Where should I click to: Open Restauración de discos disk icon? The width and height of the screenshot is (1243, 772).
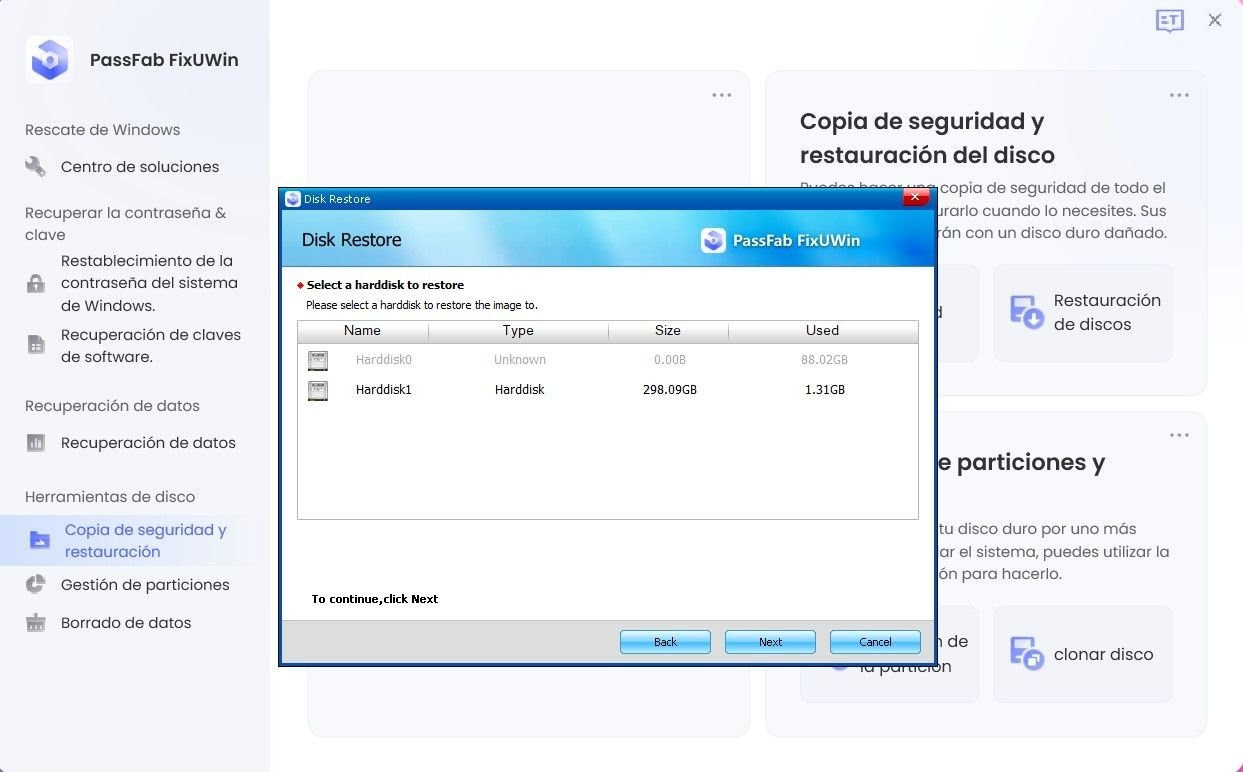[1025, 310]
